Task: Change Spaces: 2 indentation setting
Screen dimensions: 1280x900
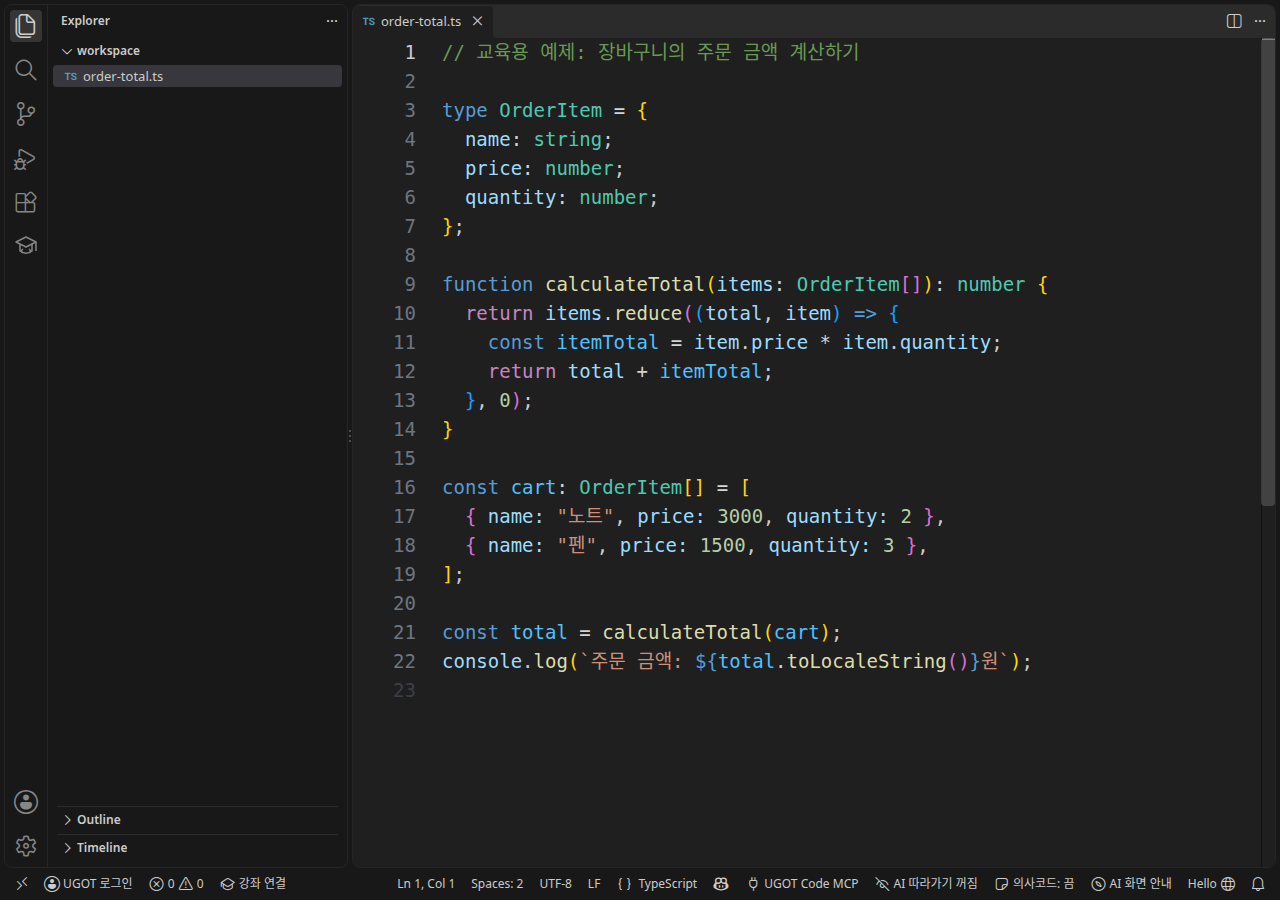Action: tap(497, 884)
